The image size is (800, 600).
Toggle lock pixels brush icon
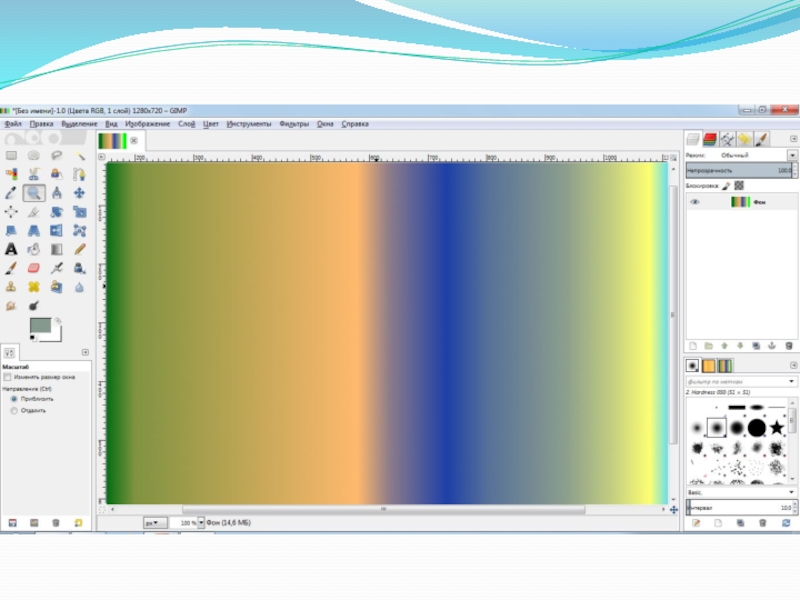(x=726, y=186)
